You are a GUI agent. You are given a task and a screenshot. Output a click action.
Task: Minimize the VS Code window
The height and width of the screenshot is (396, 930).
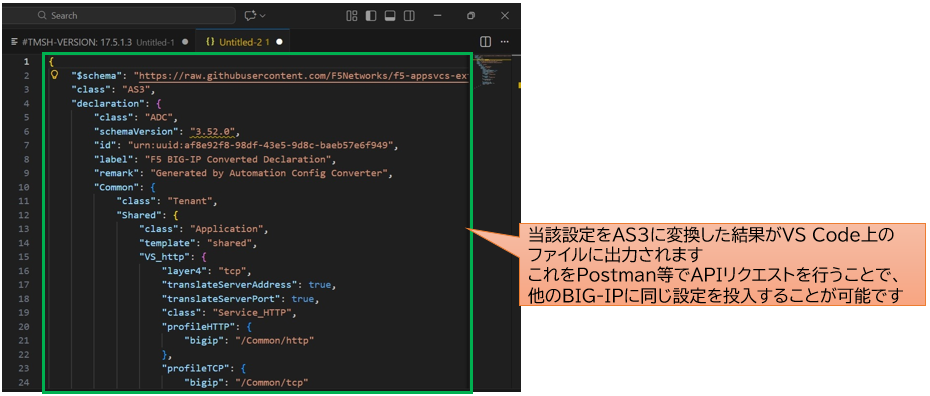coord(438,15)
